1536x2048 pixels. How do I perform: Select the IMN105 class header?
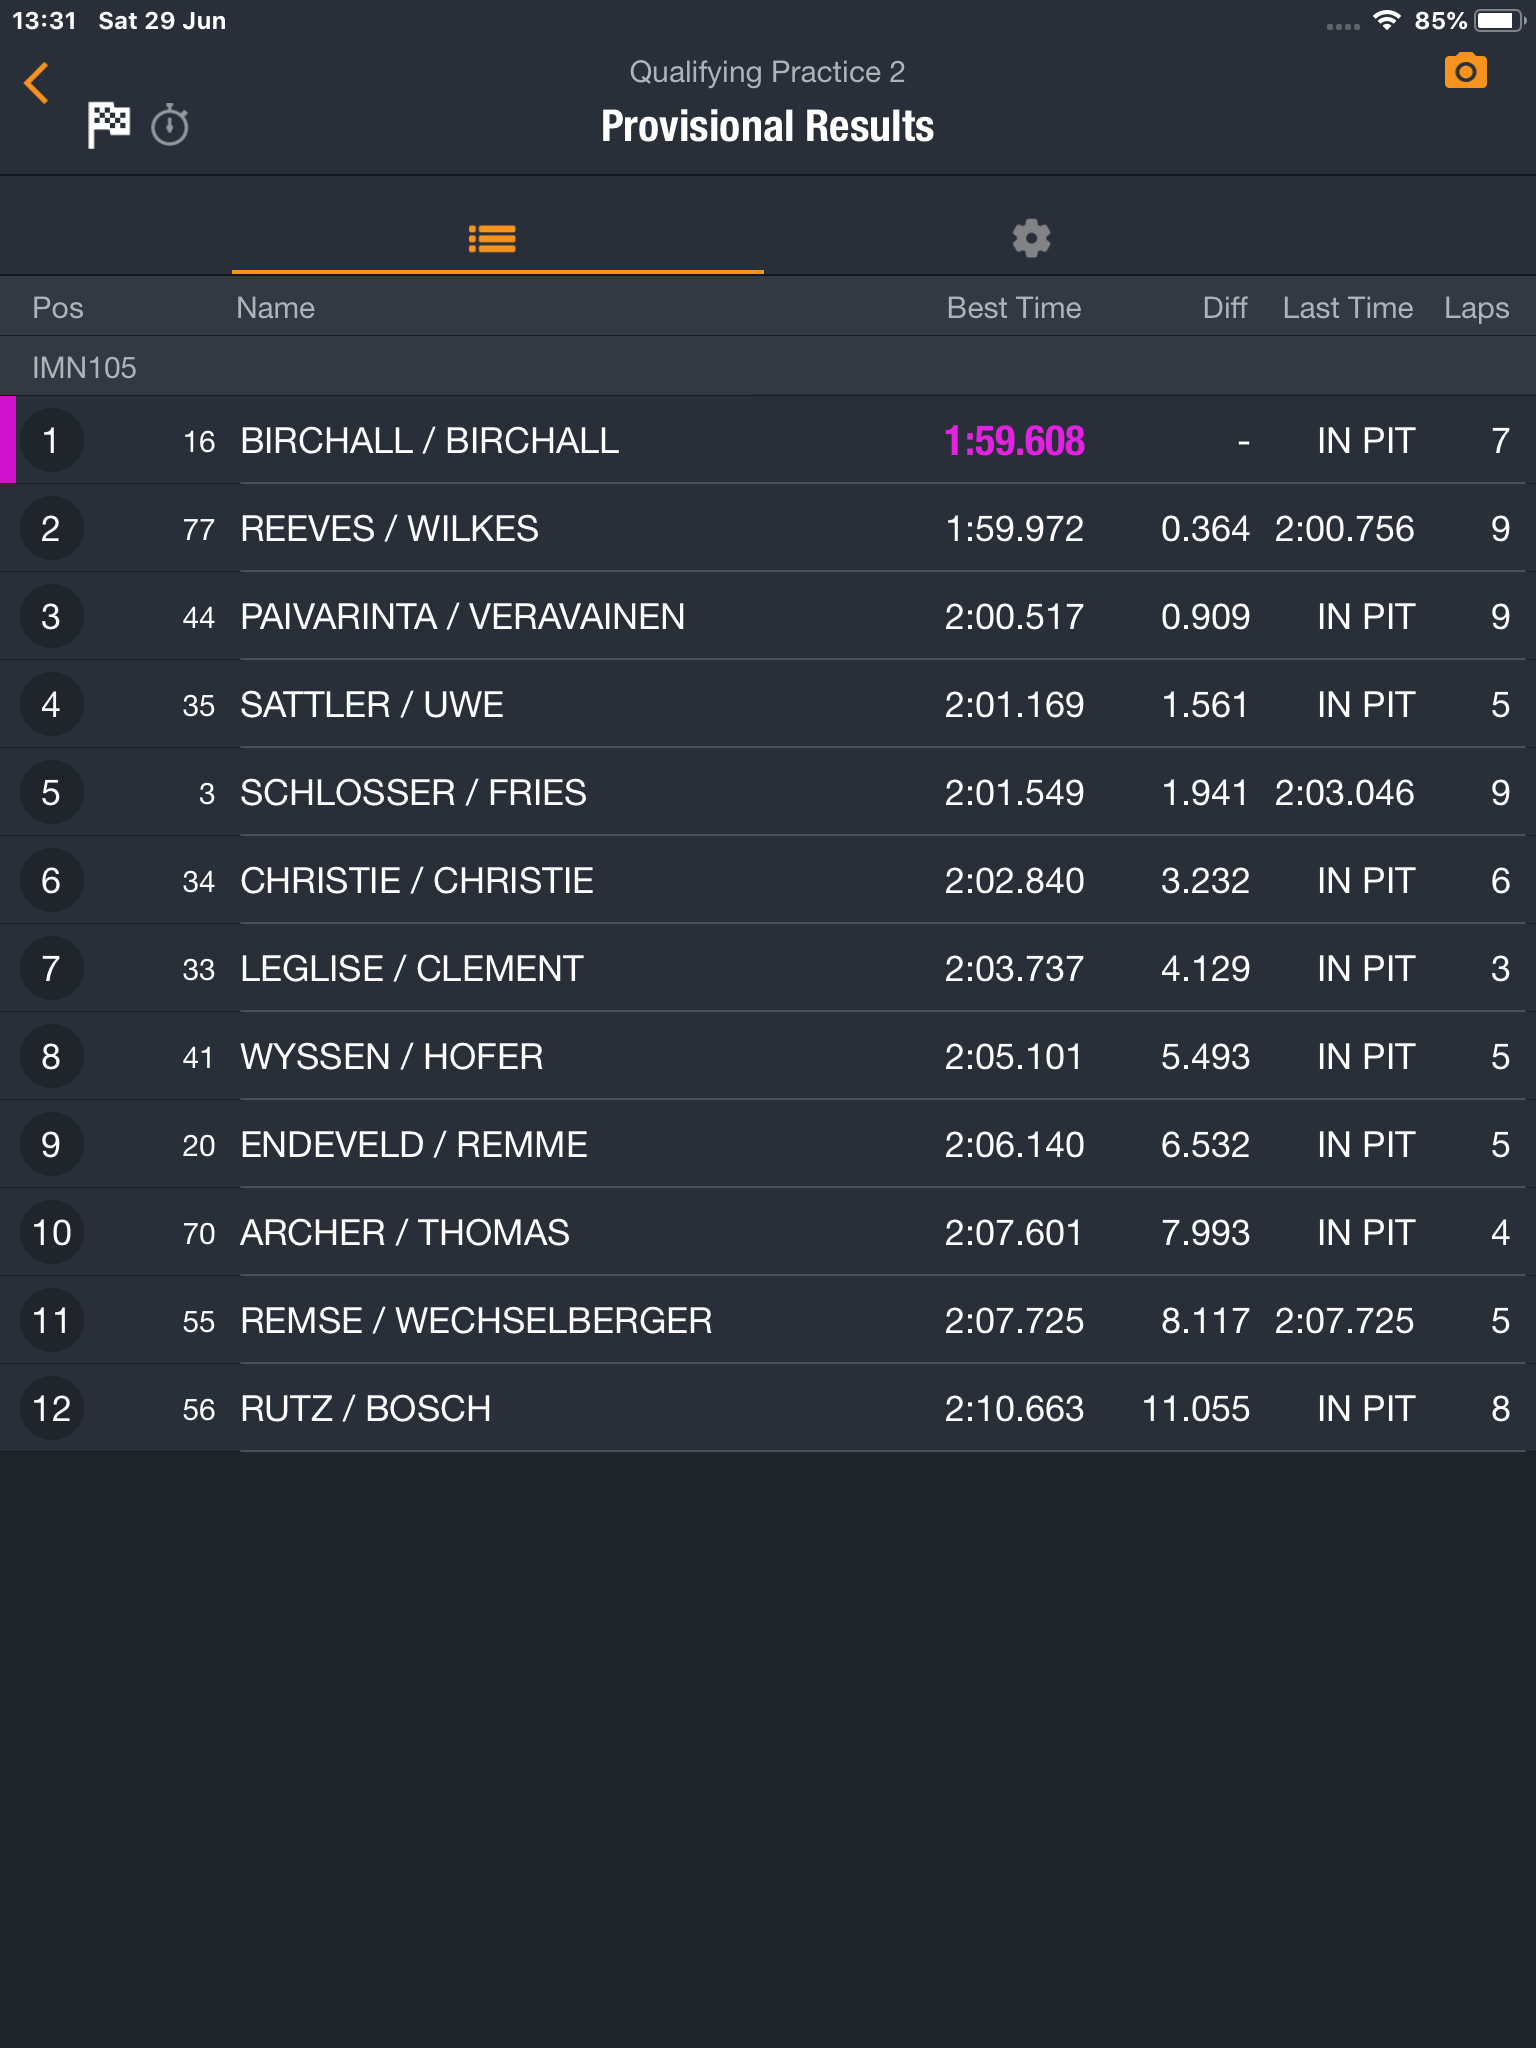(768, 367)
